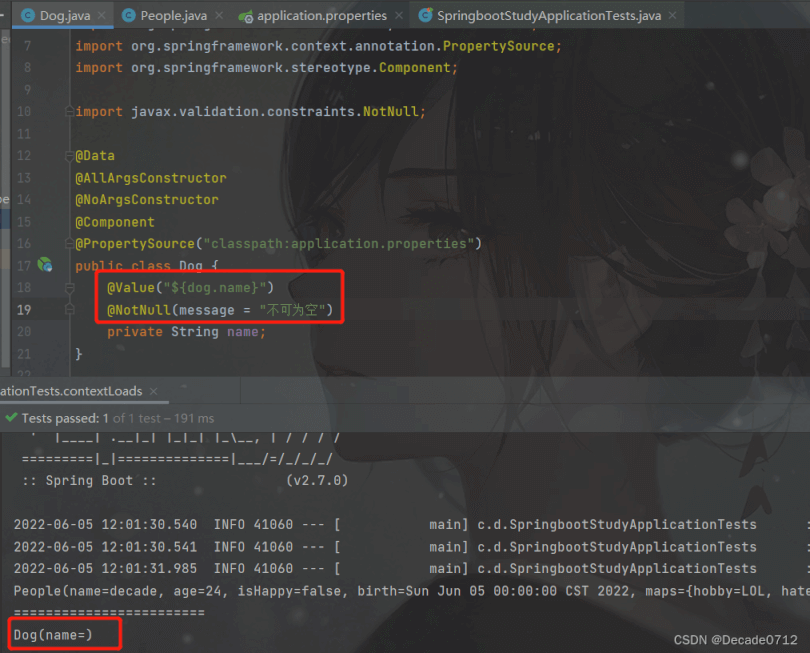The height and width of the screenshot is (653, 810).
Task: Click the Spring bean gutter icon beside class Dog
Action: click(x=45, y=265)
